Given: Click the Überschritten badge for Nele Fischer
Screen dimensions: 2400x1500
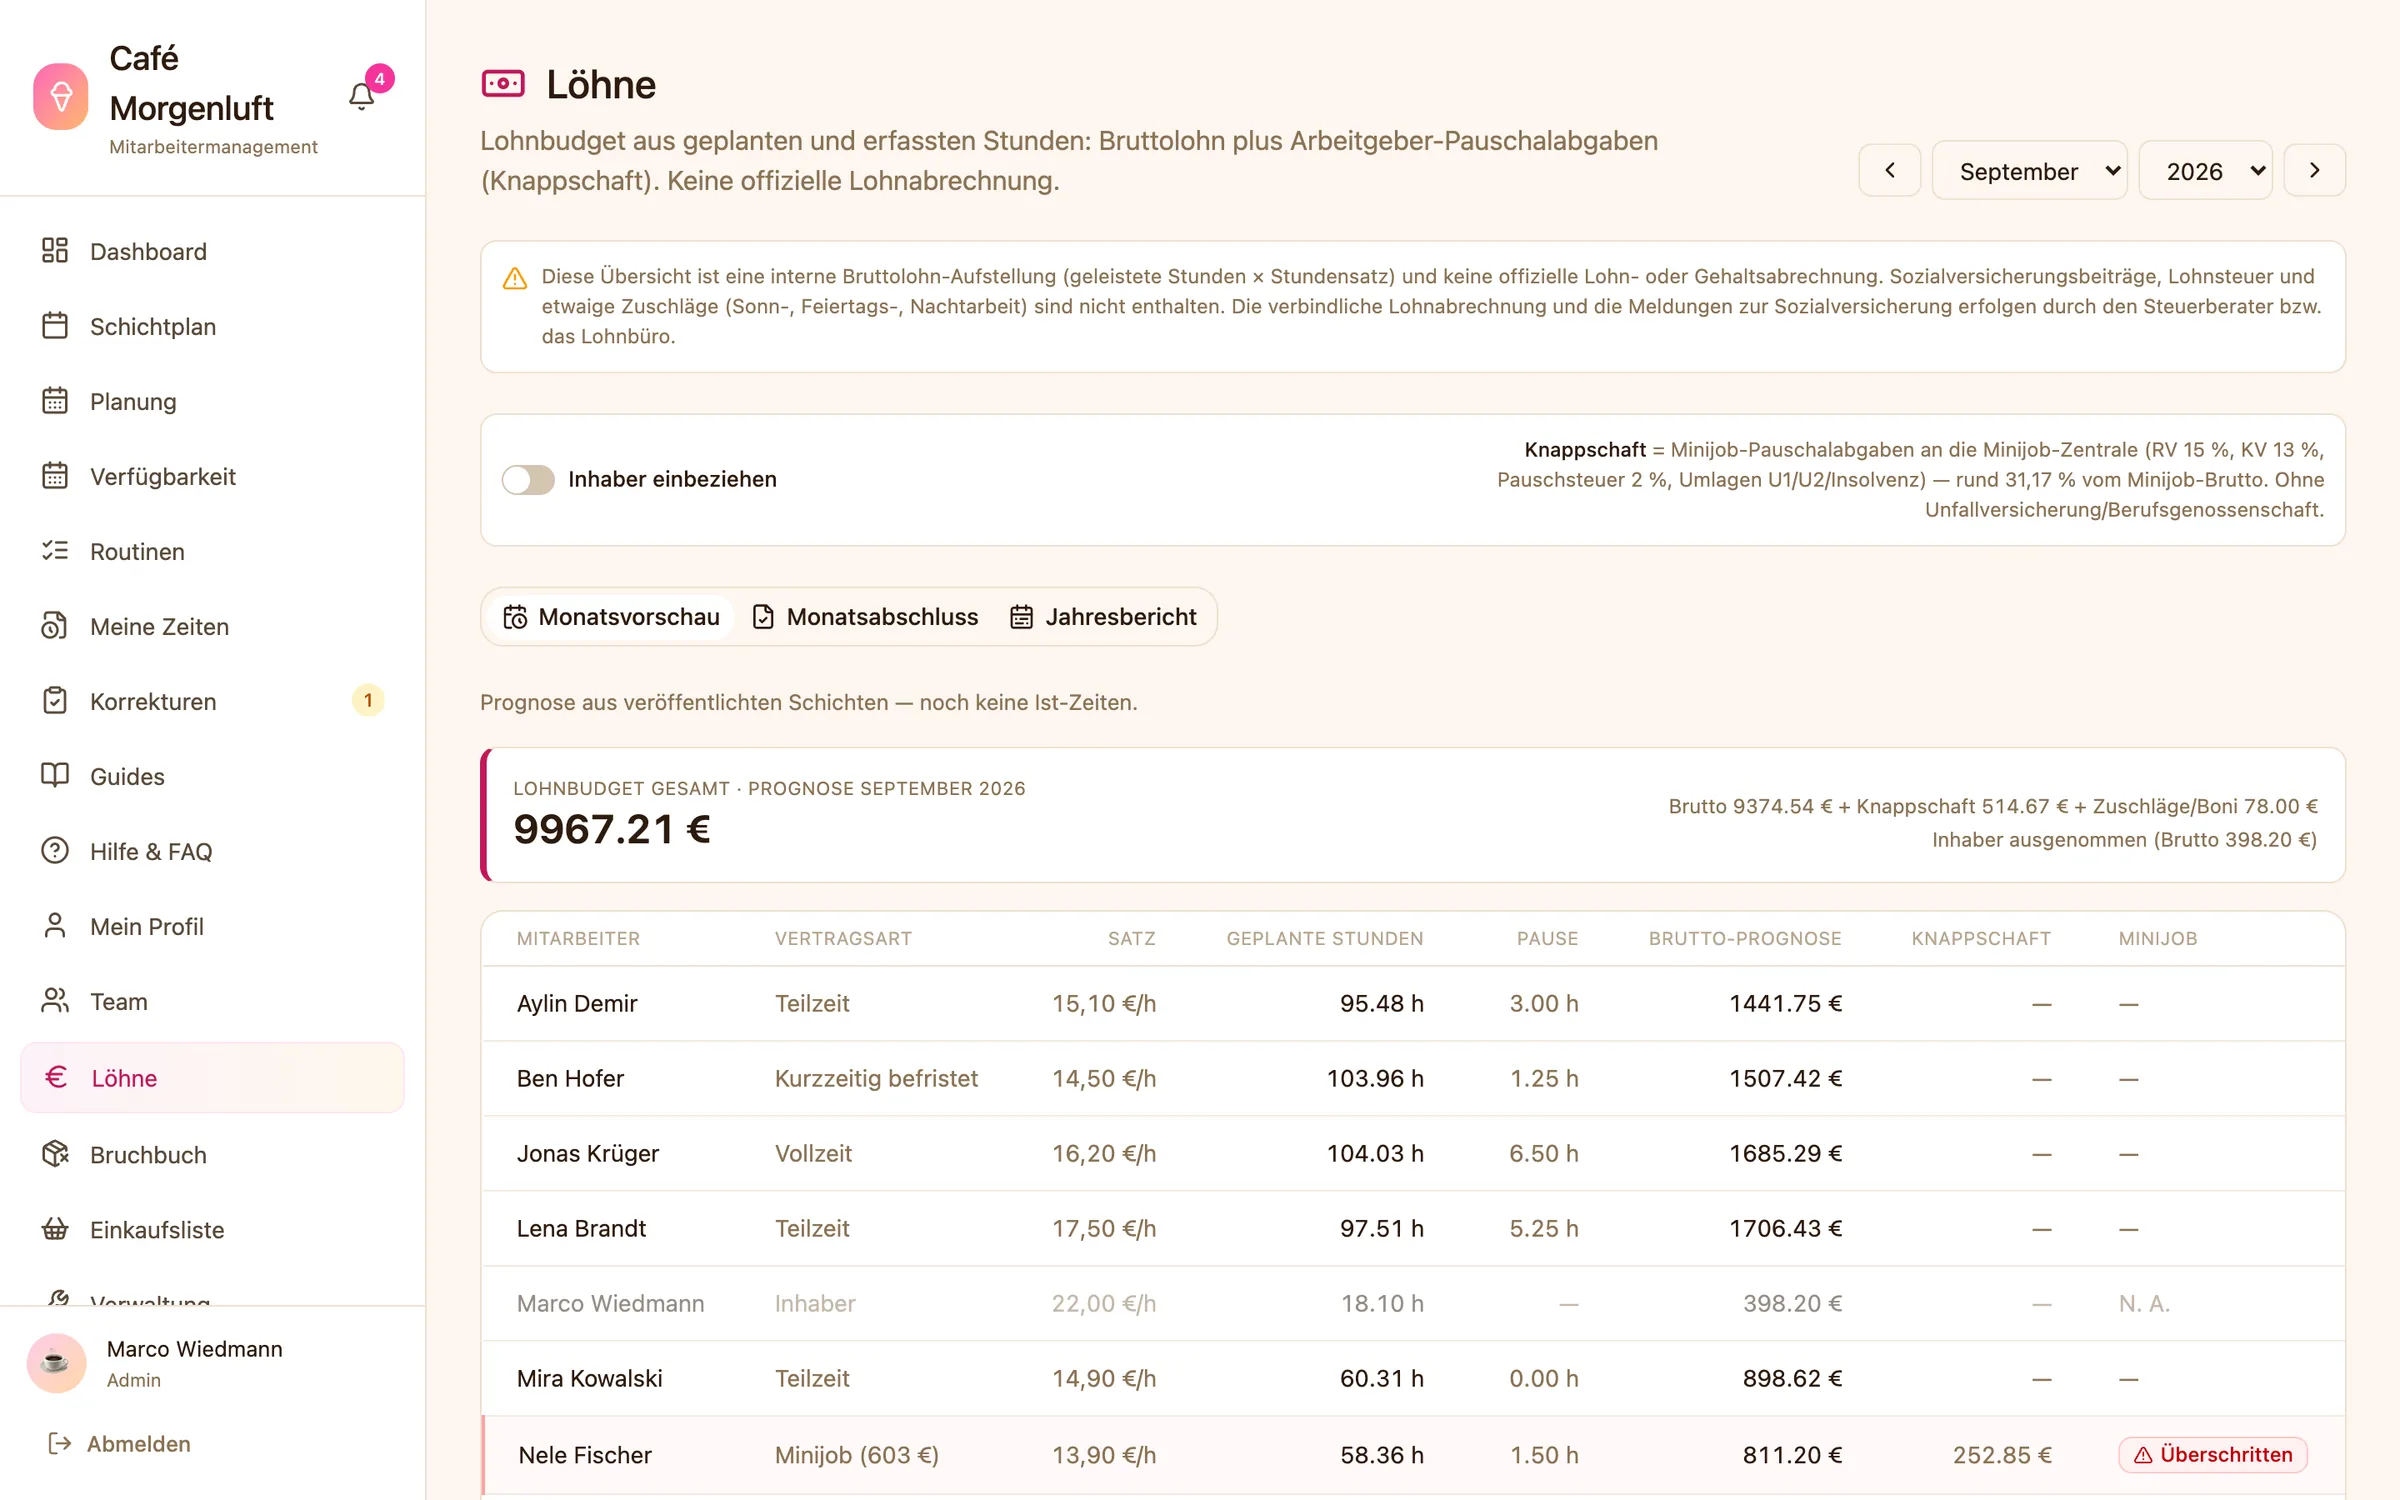Looking at the screenshot, I should pos(2212,1454).
